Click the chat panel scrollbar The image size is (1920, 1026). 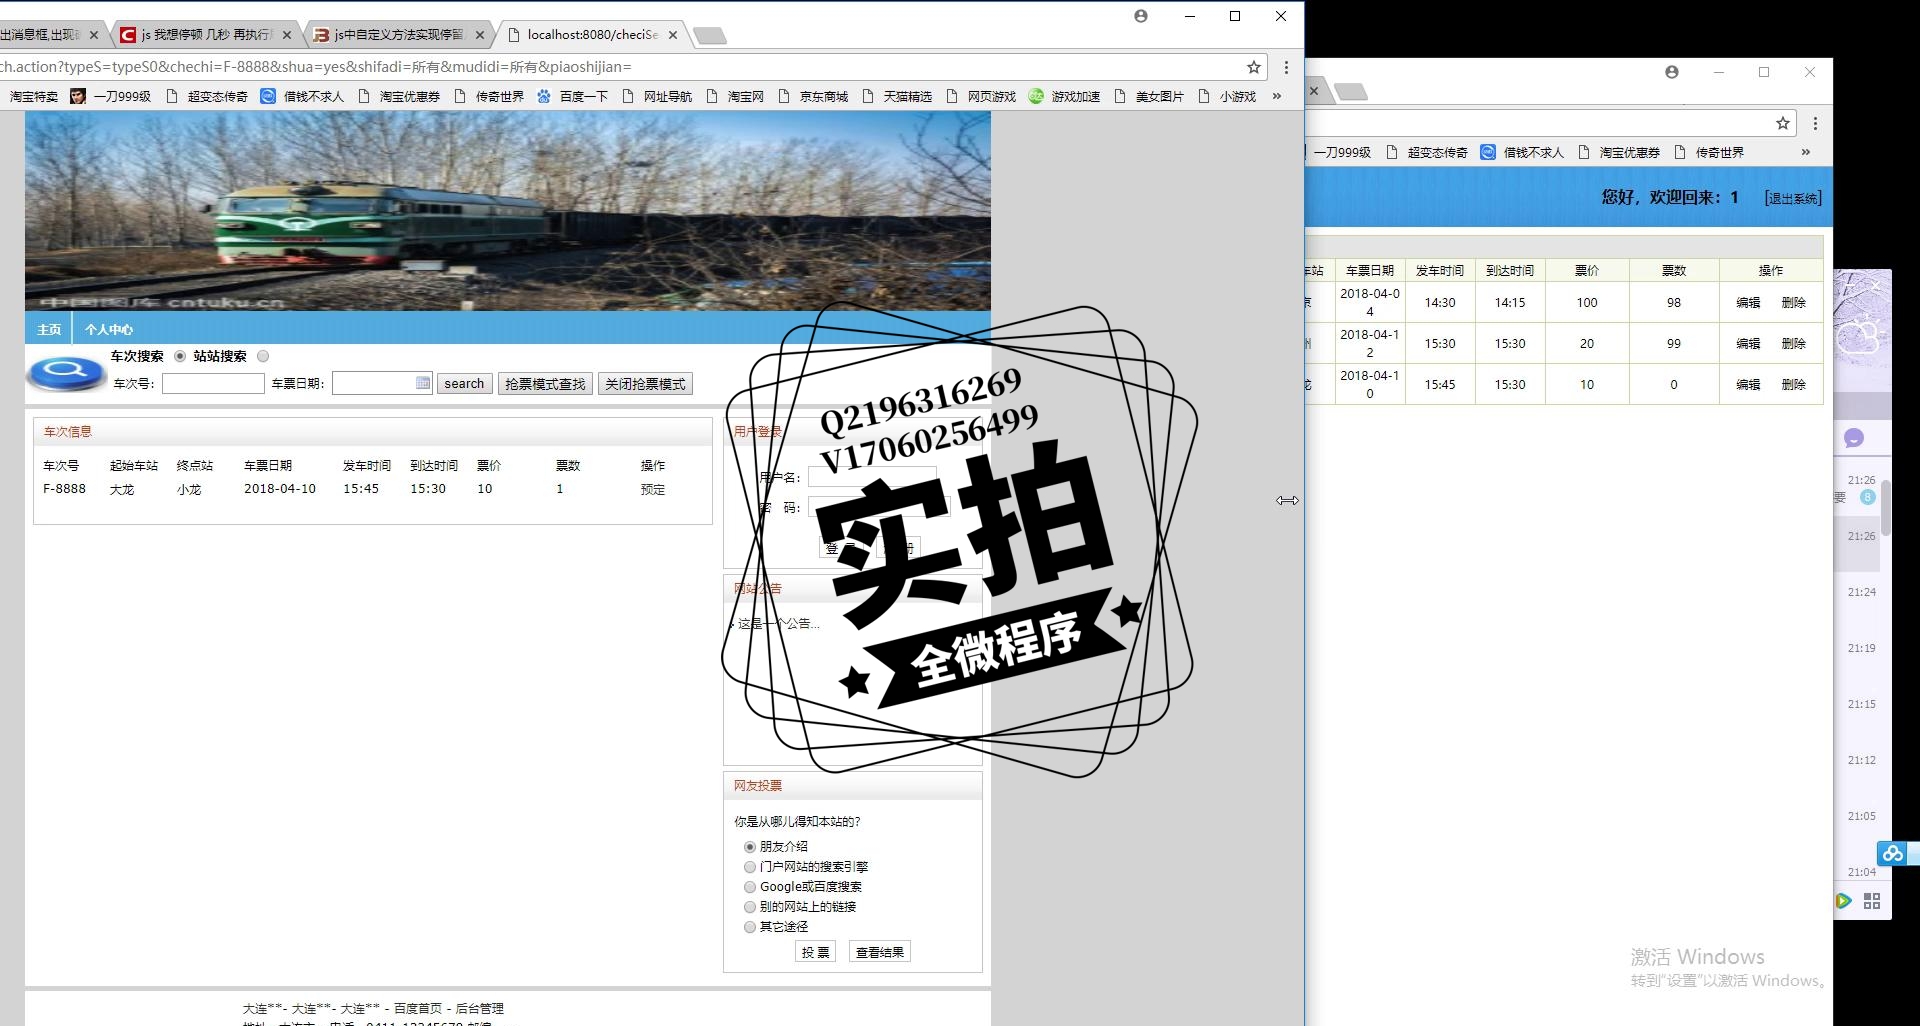pyautogui.click(x=1886, y=508)
